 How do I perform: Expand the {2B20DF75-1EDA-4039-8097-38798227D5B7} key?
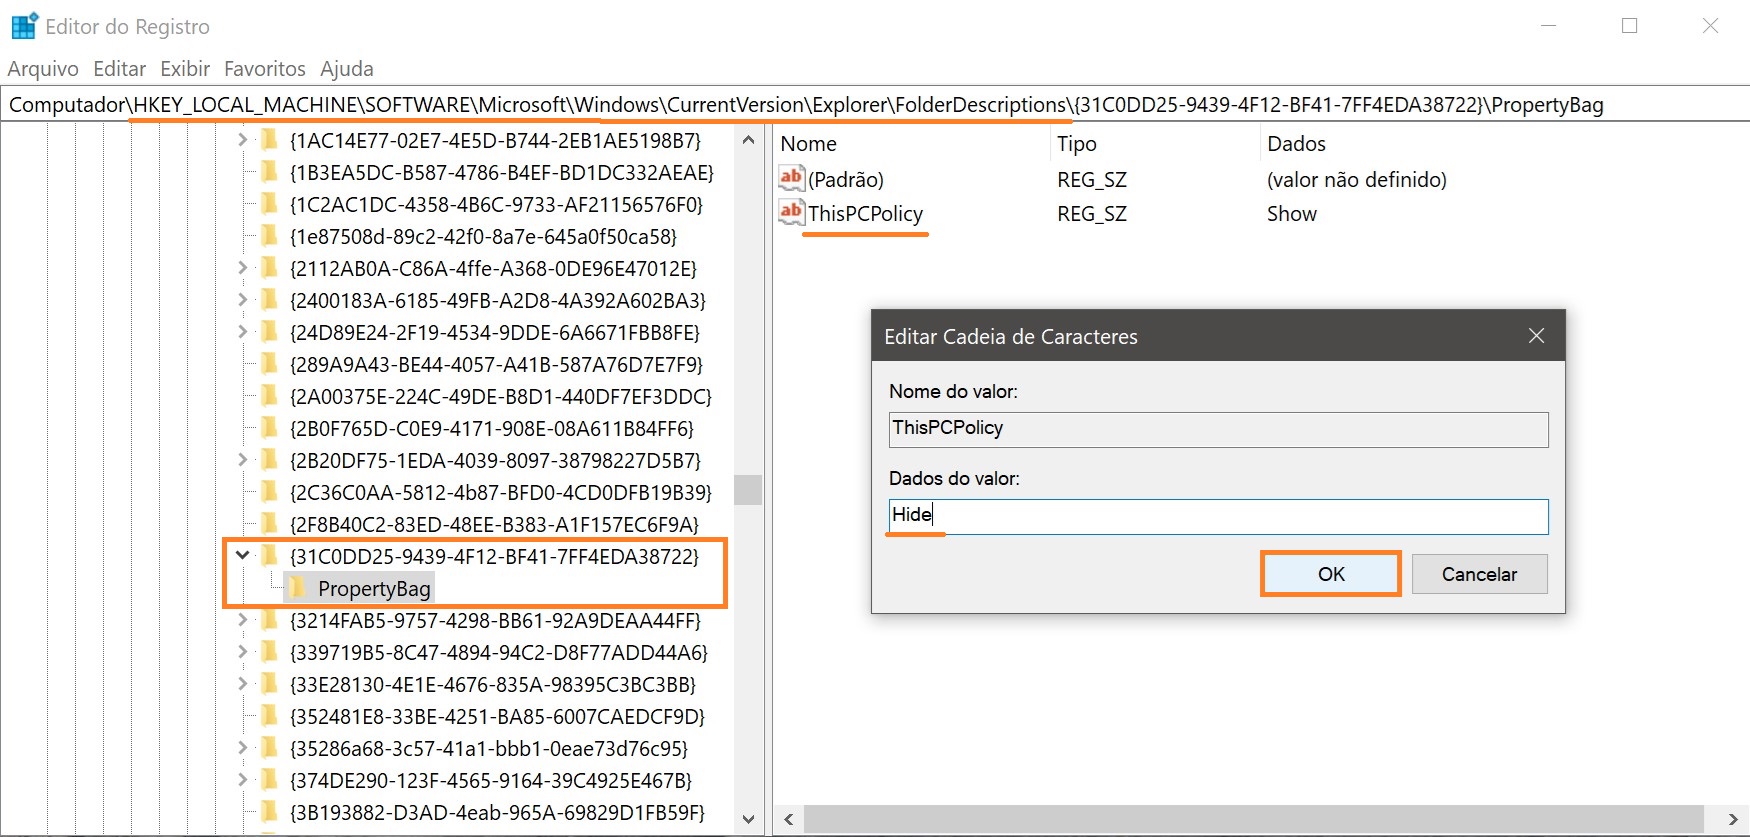tap(242, 460)
